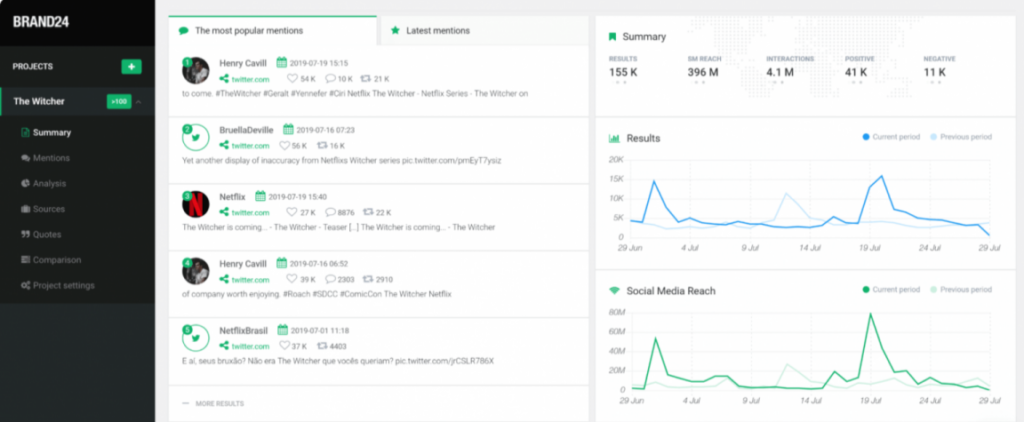Image resolution: width=1024 pixels, height=422 pixels.
Task: Toggle Current period in Social Media Reach legend
Action: [890, 290]
